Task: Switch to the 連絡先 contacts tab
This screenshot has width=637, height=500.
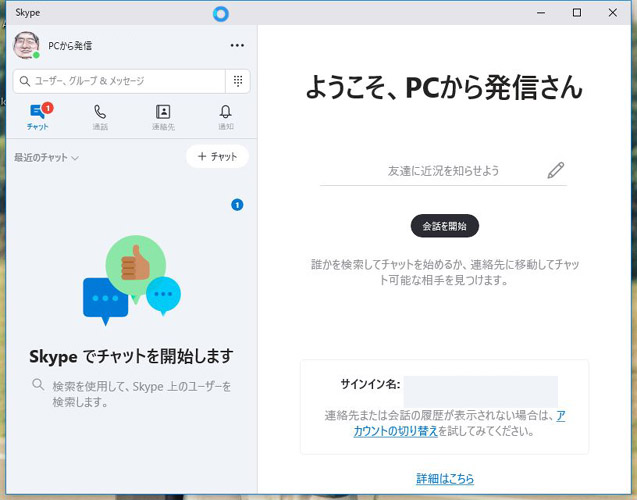Action: pos(163,117)
